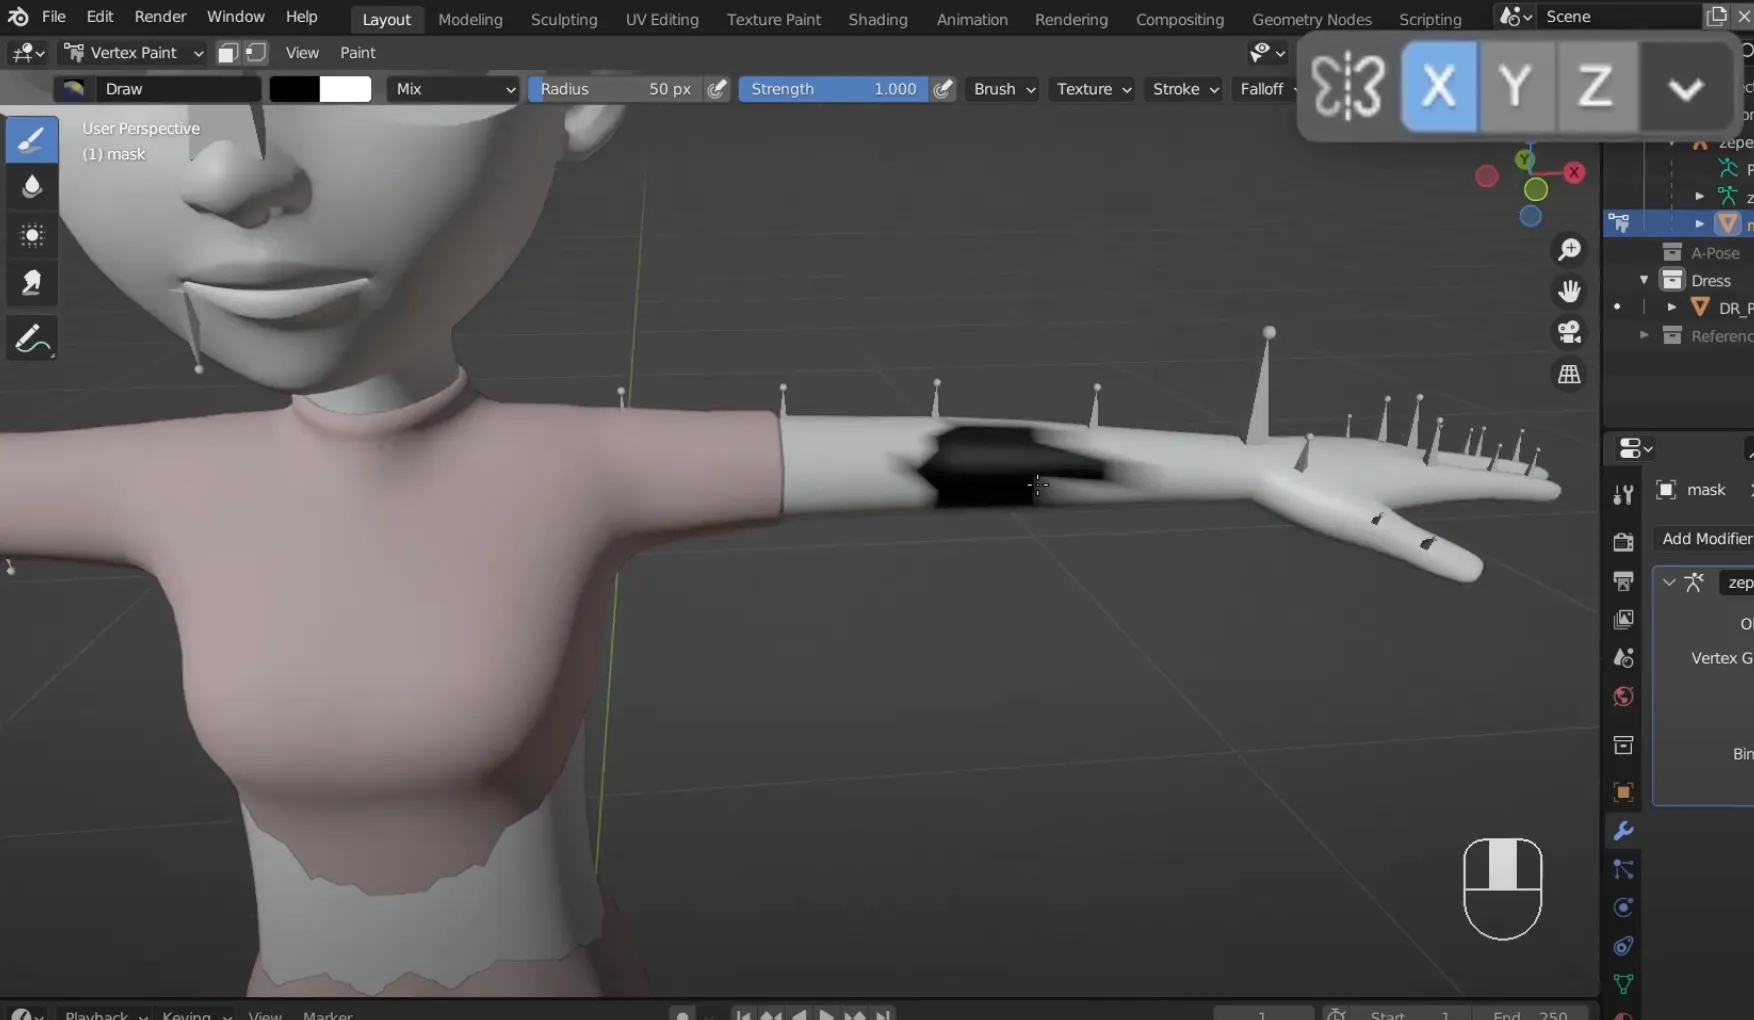
Task: Open the View menu in viewport header
Action: click(302, 53)
